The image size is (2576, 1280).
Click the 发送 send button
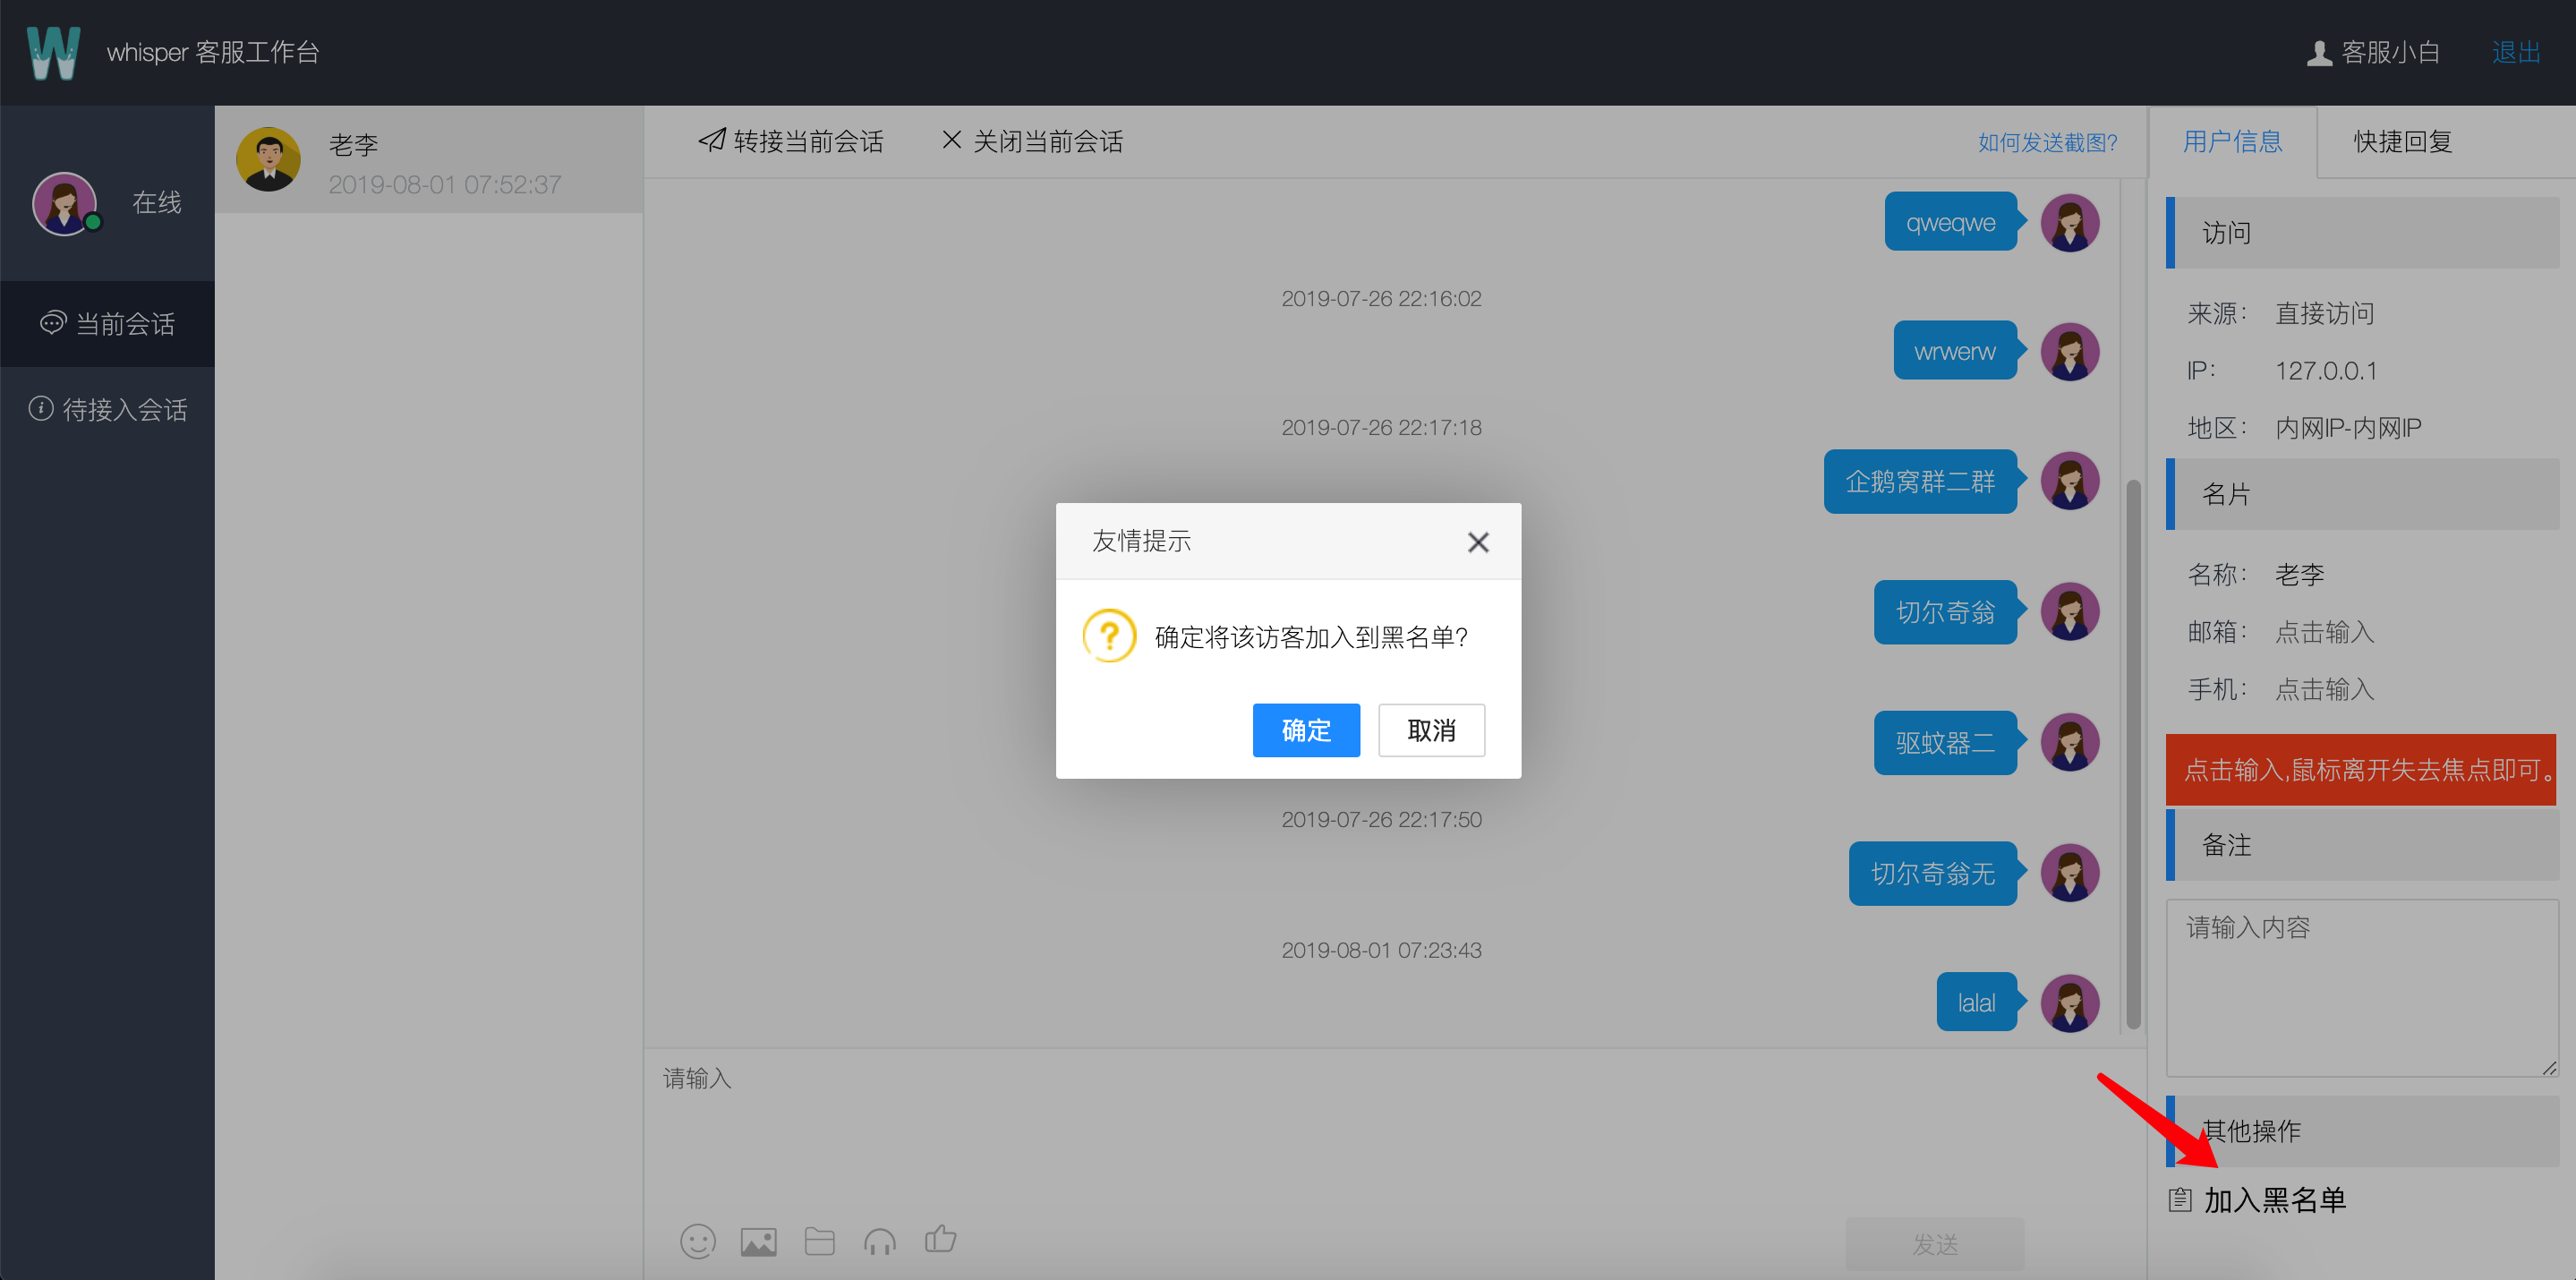click(1935, 1244)
